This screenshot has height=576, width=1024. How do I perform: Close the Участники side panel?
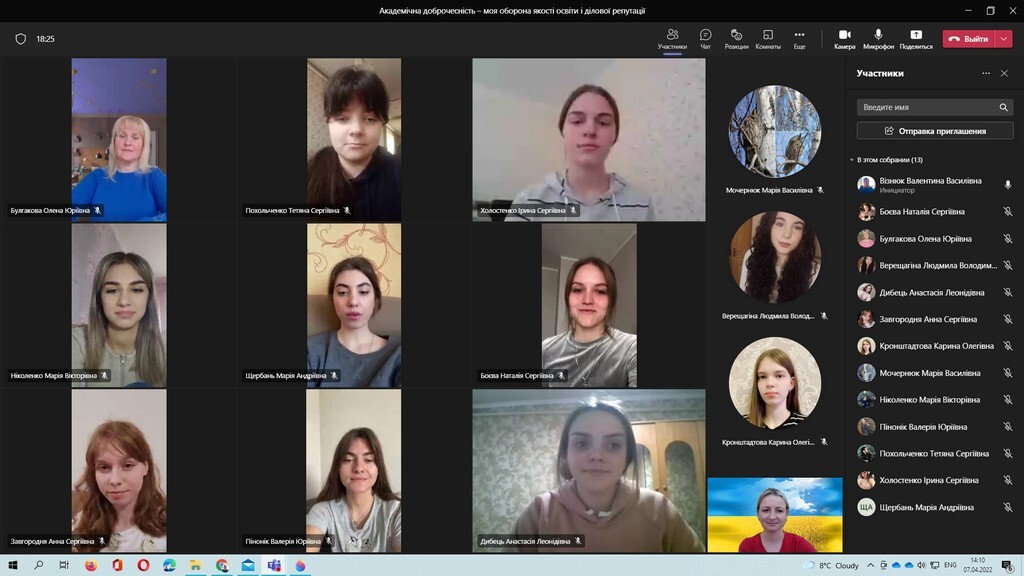[x=1004, y=73]
